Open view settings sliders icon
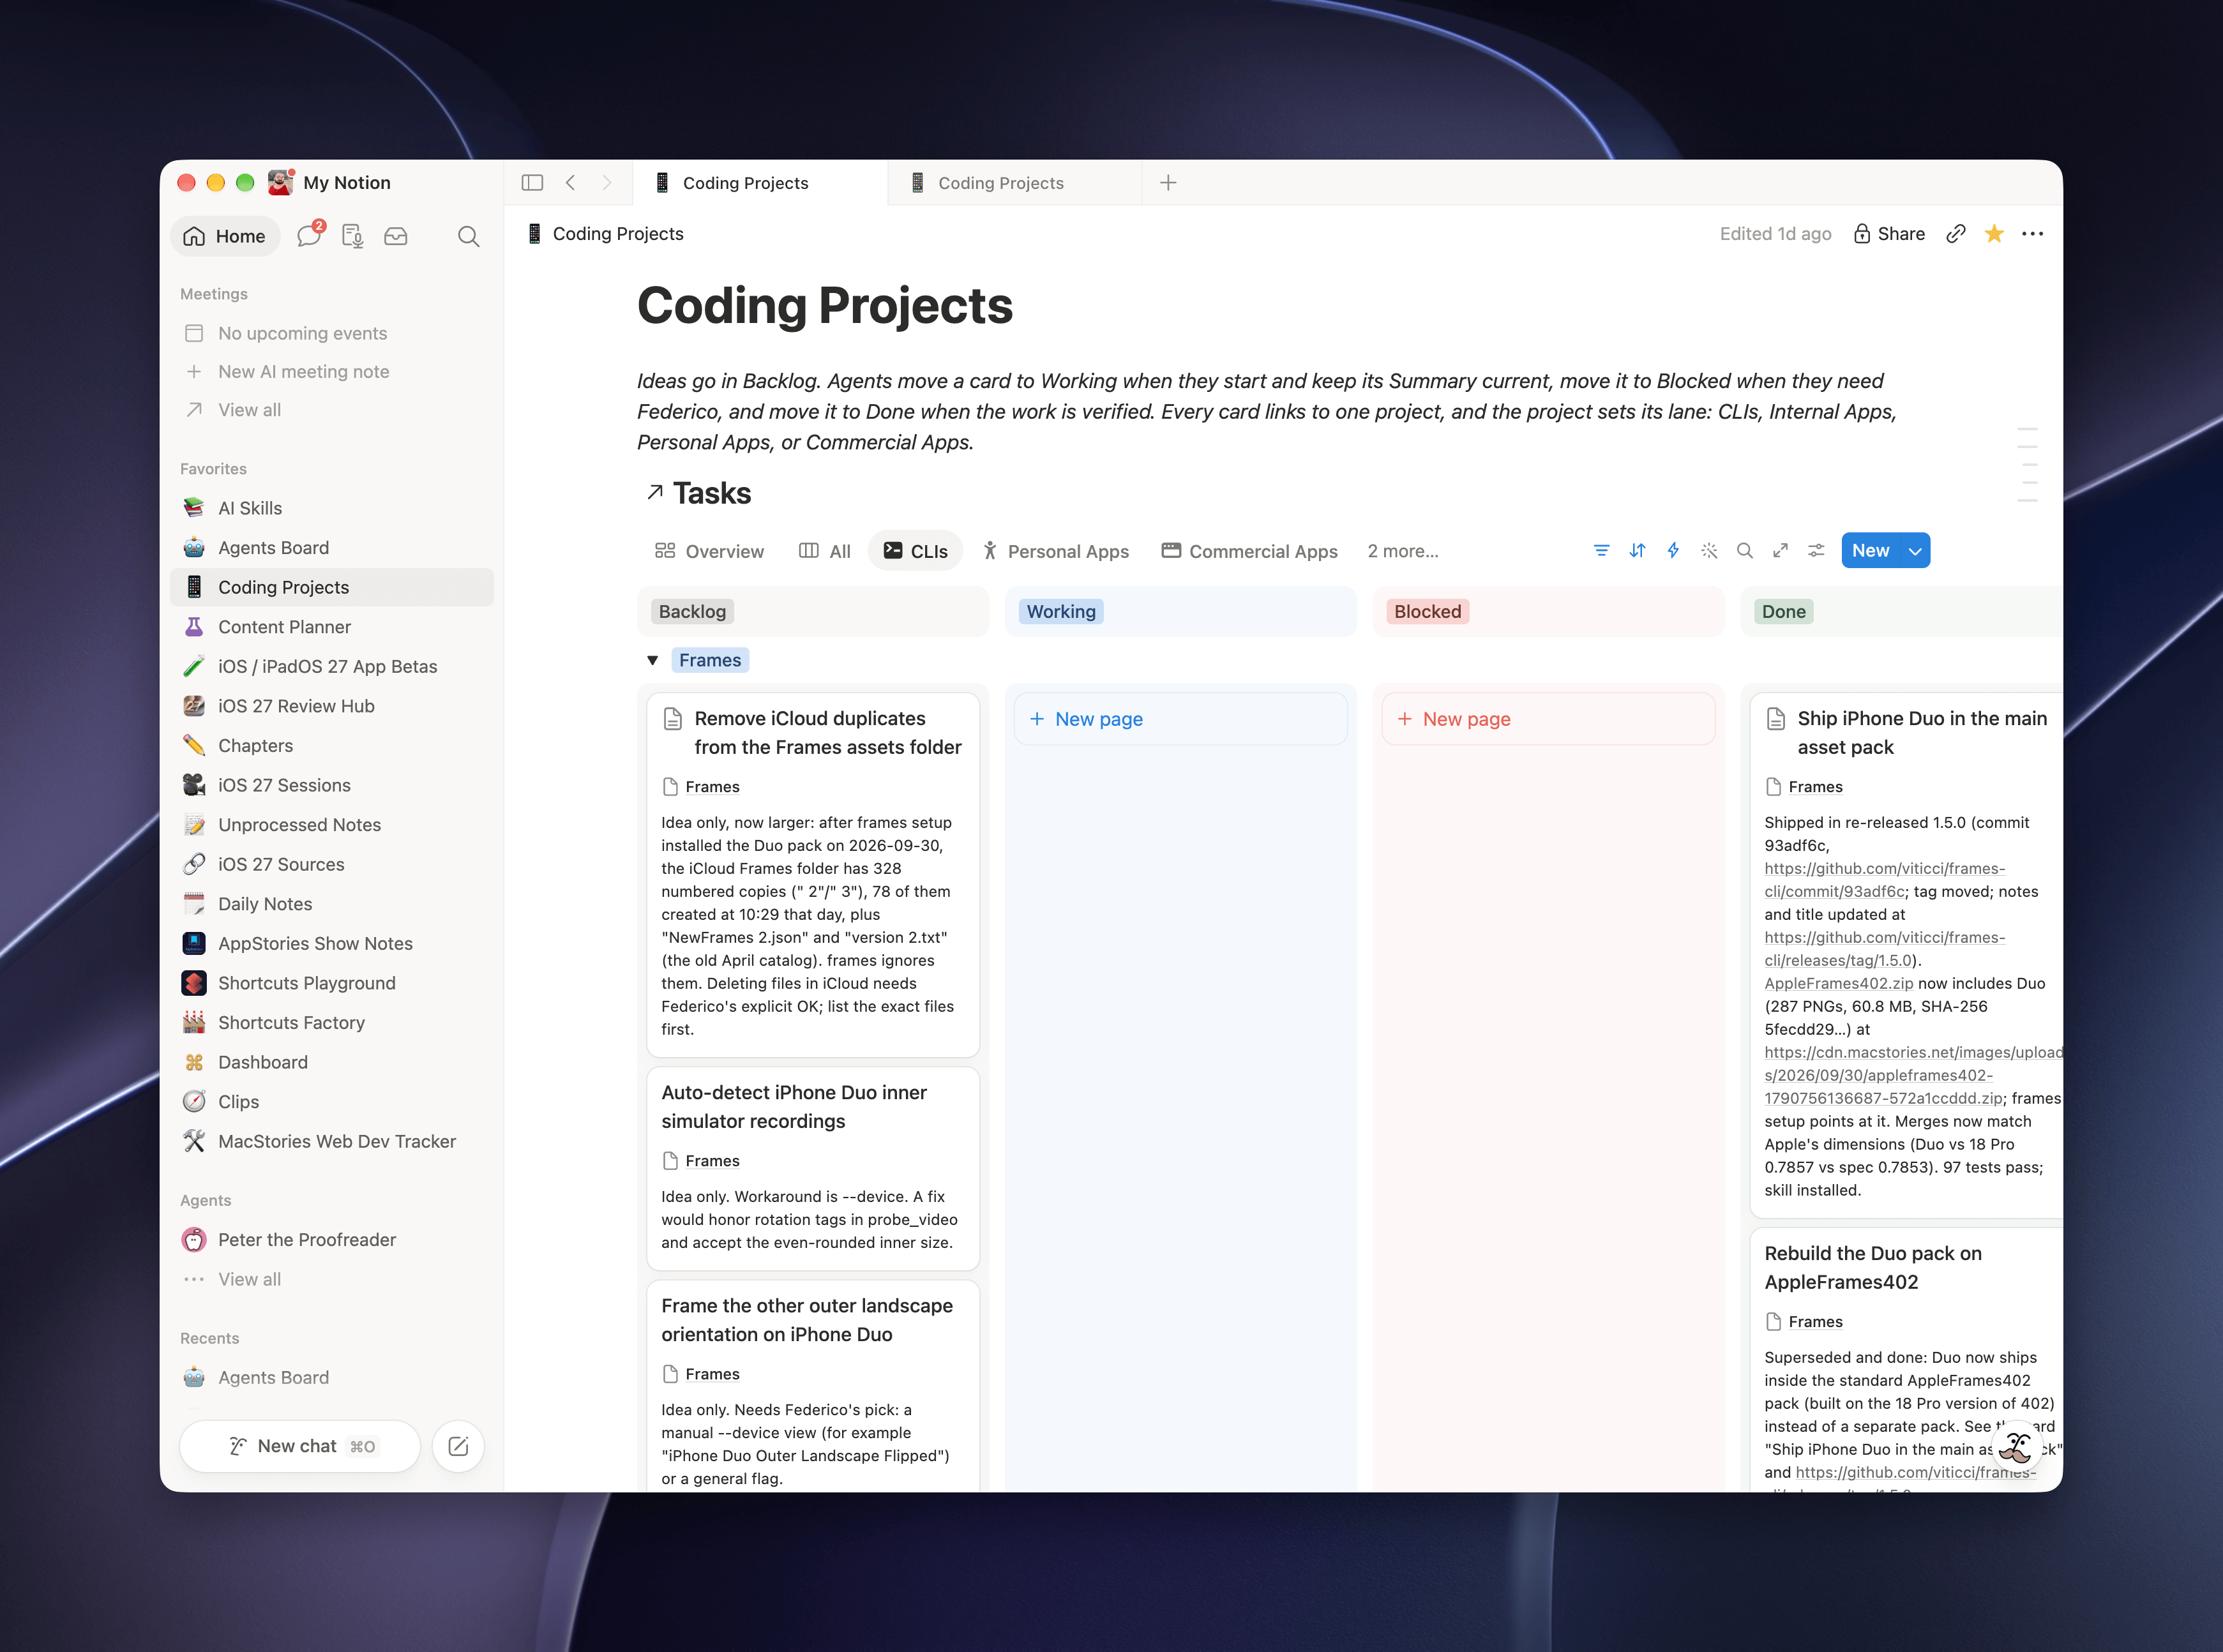This screenshot has width=2223, height=1652. [x=1816, y=550]
